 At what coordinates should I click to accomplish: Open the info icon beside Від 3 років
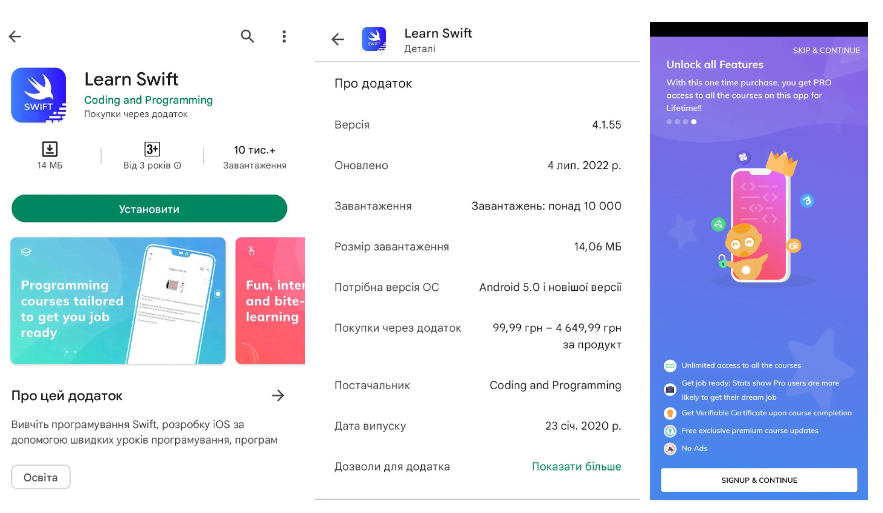[x=177, y=166]
